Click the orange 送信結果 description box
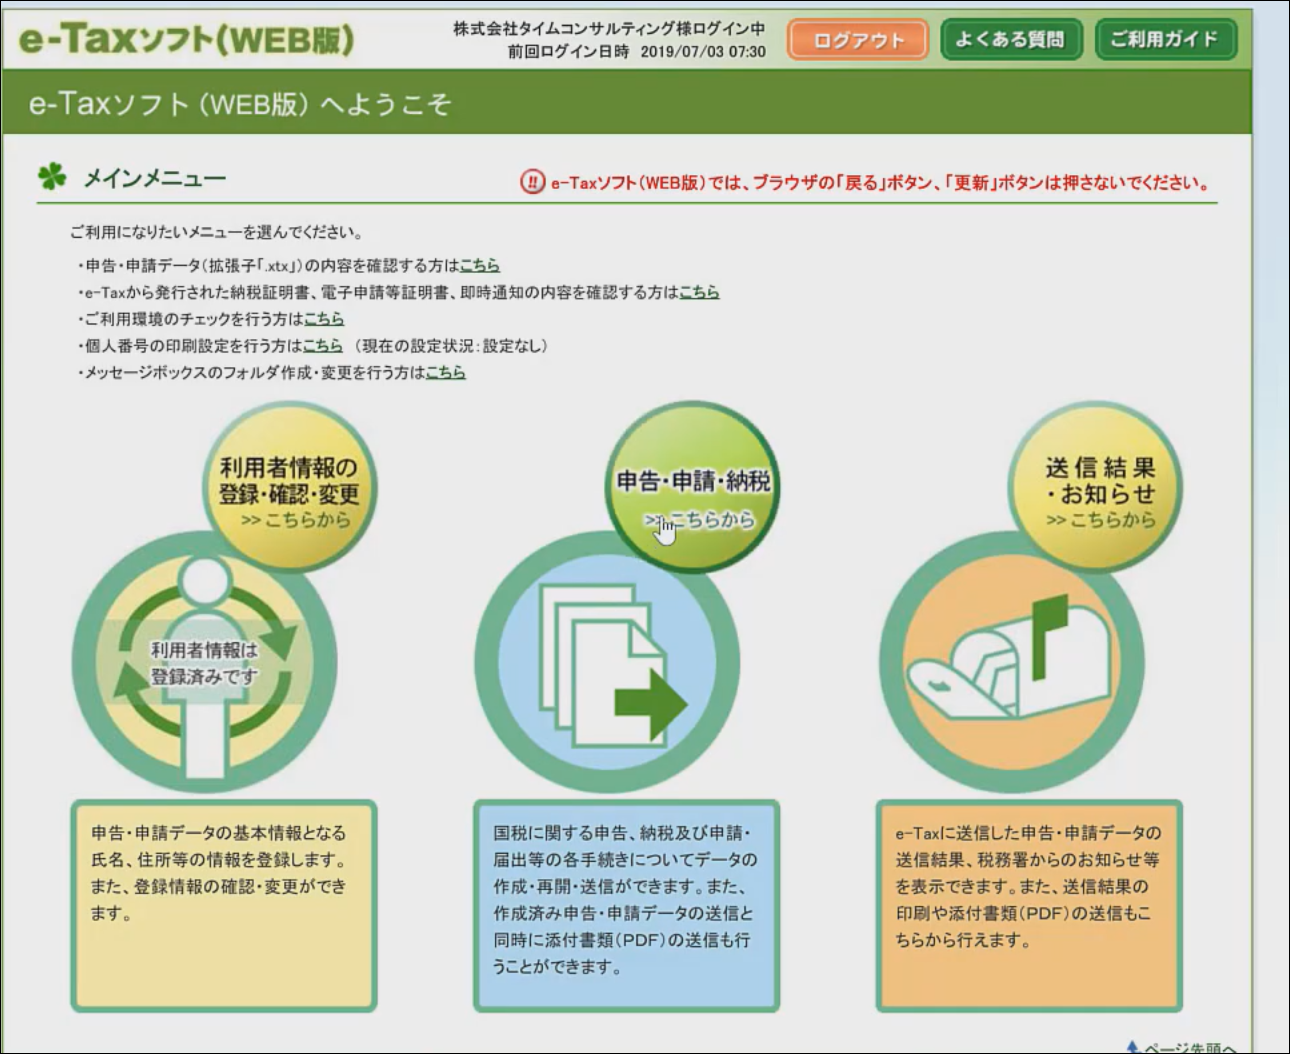Image resolution: width=1290 pixels, height=1054 pixels. 1030,906
